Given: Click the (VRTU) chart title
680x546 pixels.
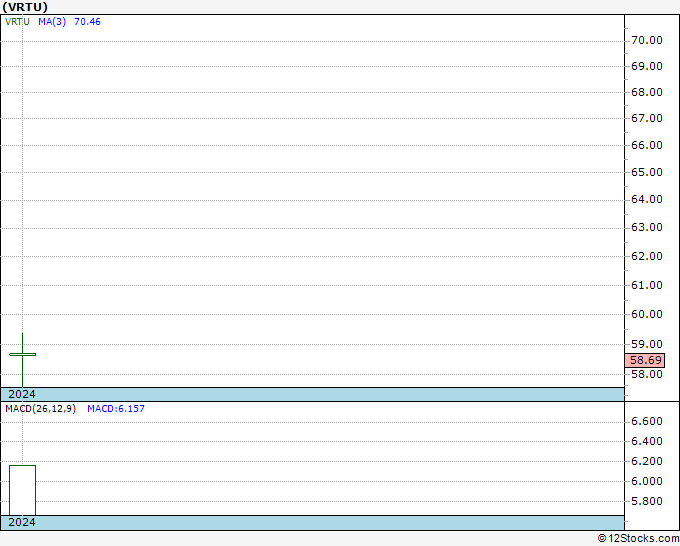Looking at the screenshot, I should coord(25,7).
